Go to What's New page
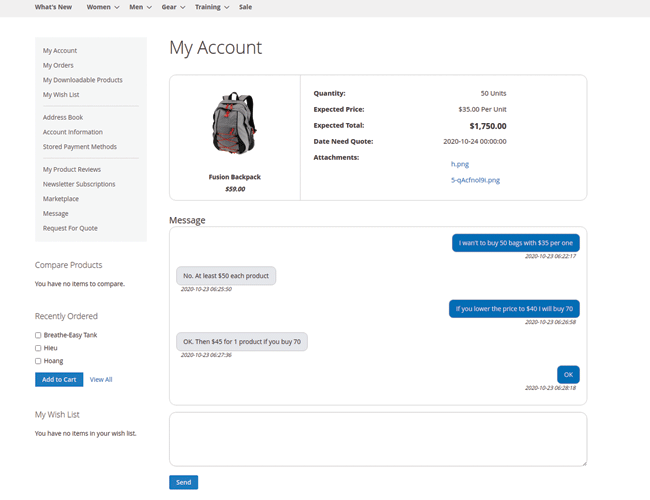Screen dimensions: 650x500 coord(53,7)
